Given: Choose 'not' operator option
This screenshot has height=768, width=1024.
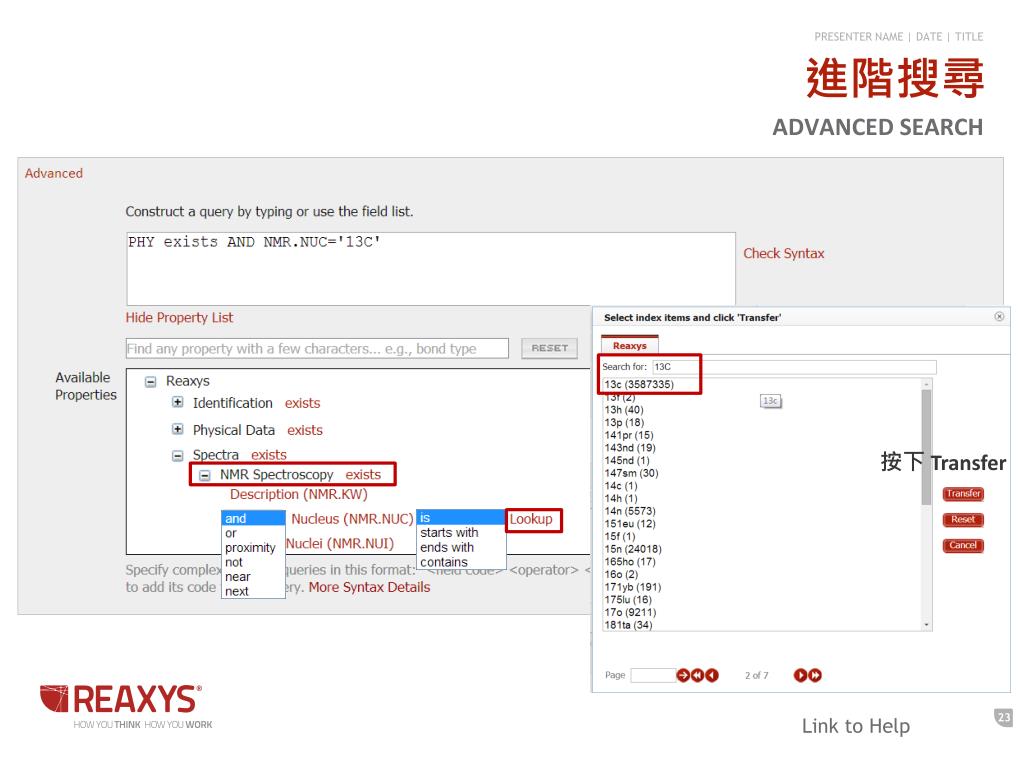Looking at the screenshot, I should [253, 562].
